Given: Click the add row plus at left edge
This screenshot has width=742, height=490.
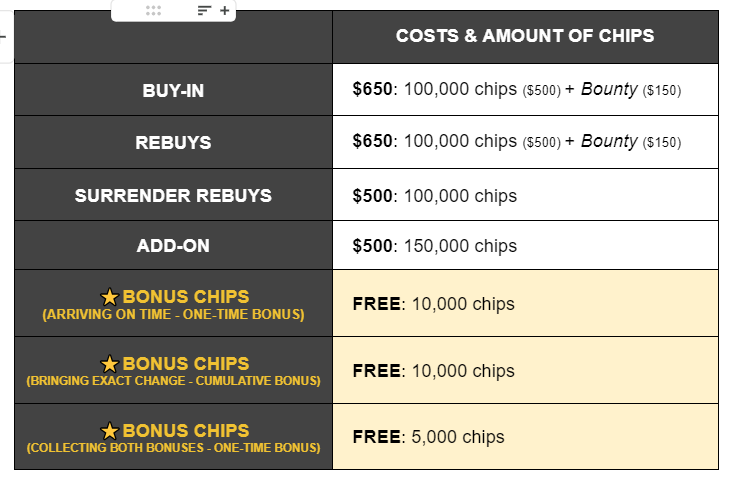Looking at the screenshot, I should 2,36.
